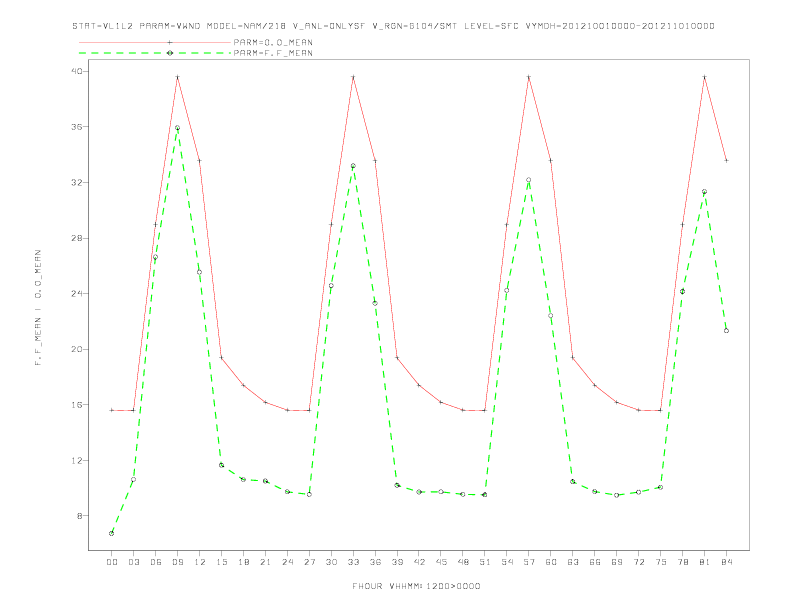The image size is (792, 612).
Task: Click the chart title line starting with STAT=VL1L2
Action: (393, 26)
